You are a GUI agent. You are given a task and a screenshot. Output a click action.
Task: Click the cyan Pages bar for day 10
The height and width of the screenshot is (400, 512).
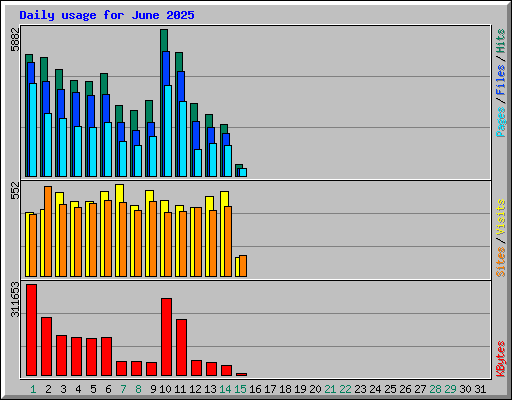tap(168, 131)
